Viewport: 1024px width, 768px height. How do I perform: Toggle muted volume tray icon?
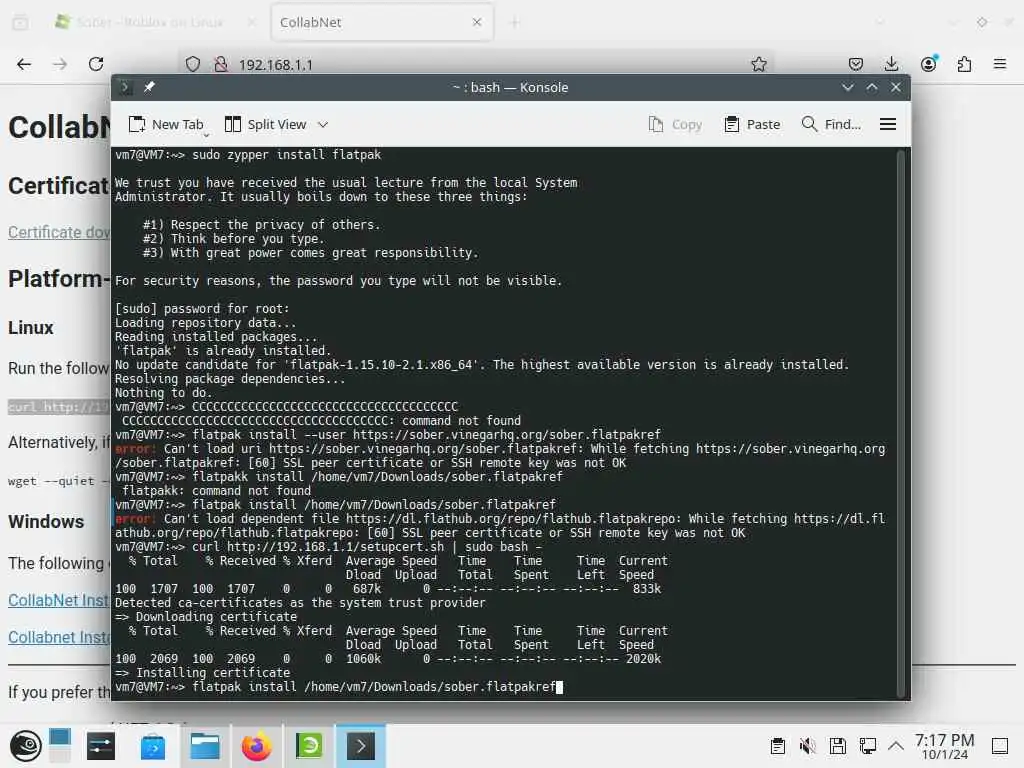coord(808,746)
